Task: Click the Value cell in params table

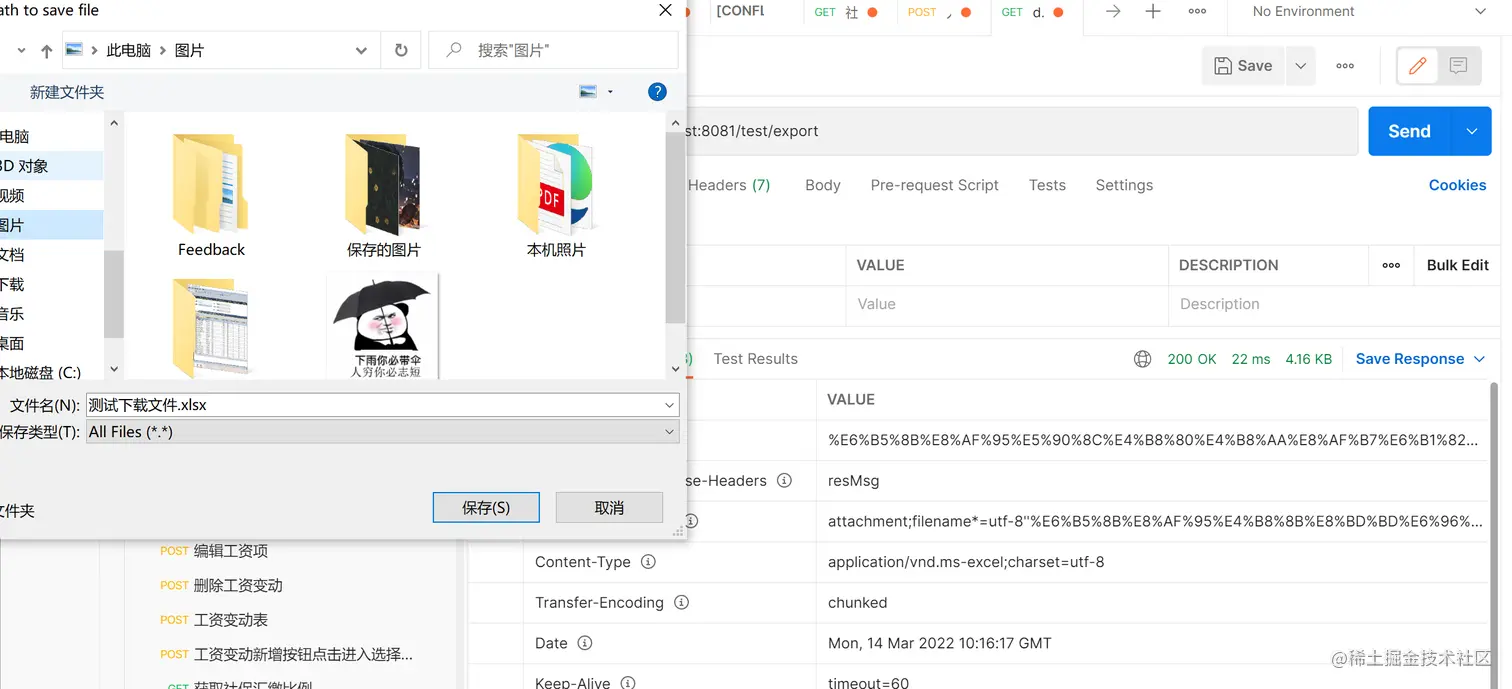Action: [x=1007, y=304]
